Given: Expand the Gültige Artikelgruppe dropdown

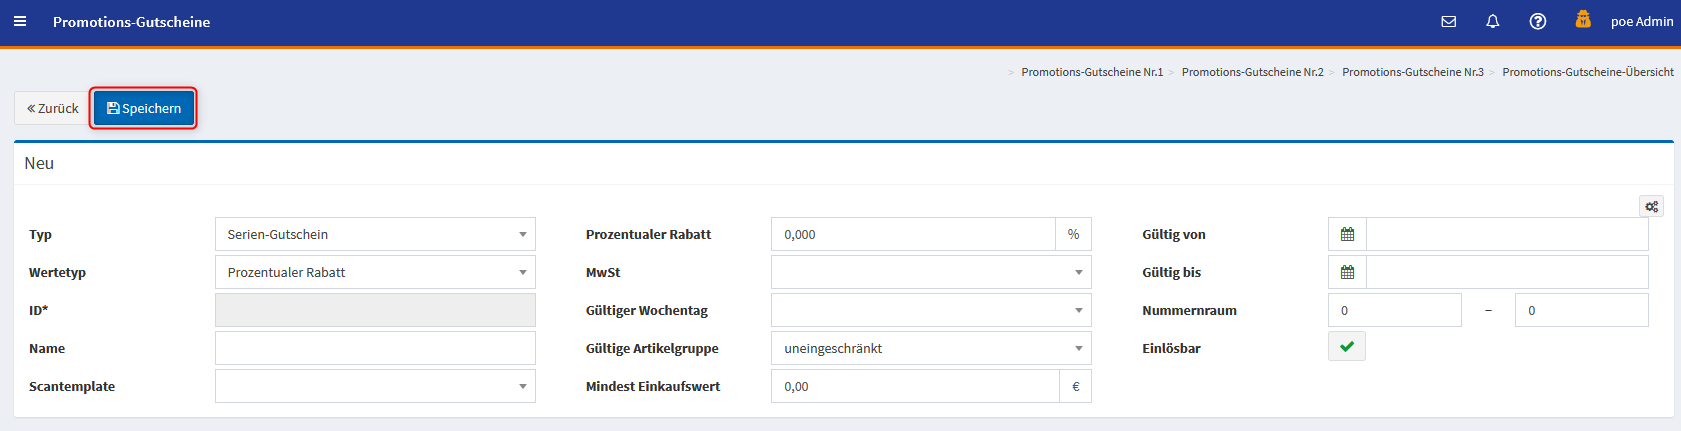Looking at the screenshot, I should point(930,348).
